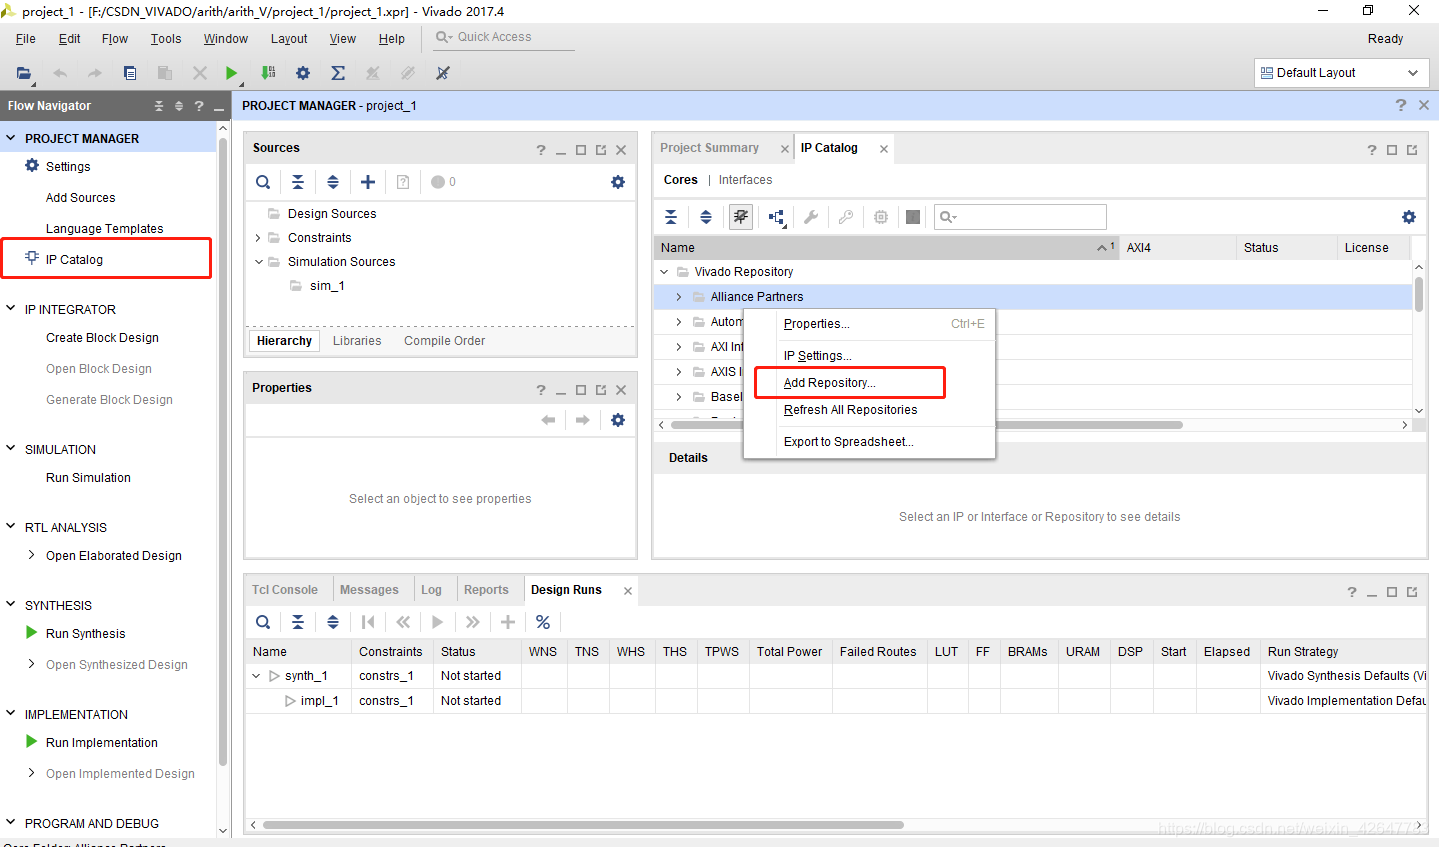
Task: Click the Quick Access search box
Action: point(503,38)
